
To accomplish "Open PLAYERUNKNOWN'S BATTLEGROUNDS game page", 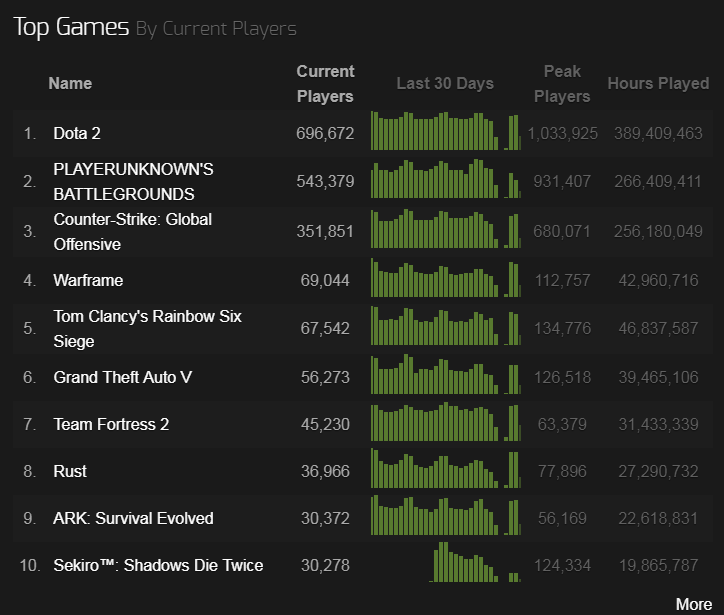I will (x=133, y=182).
